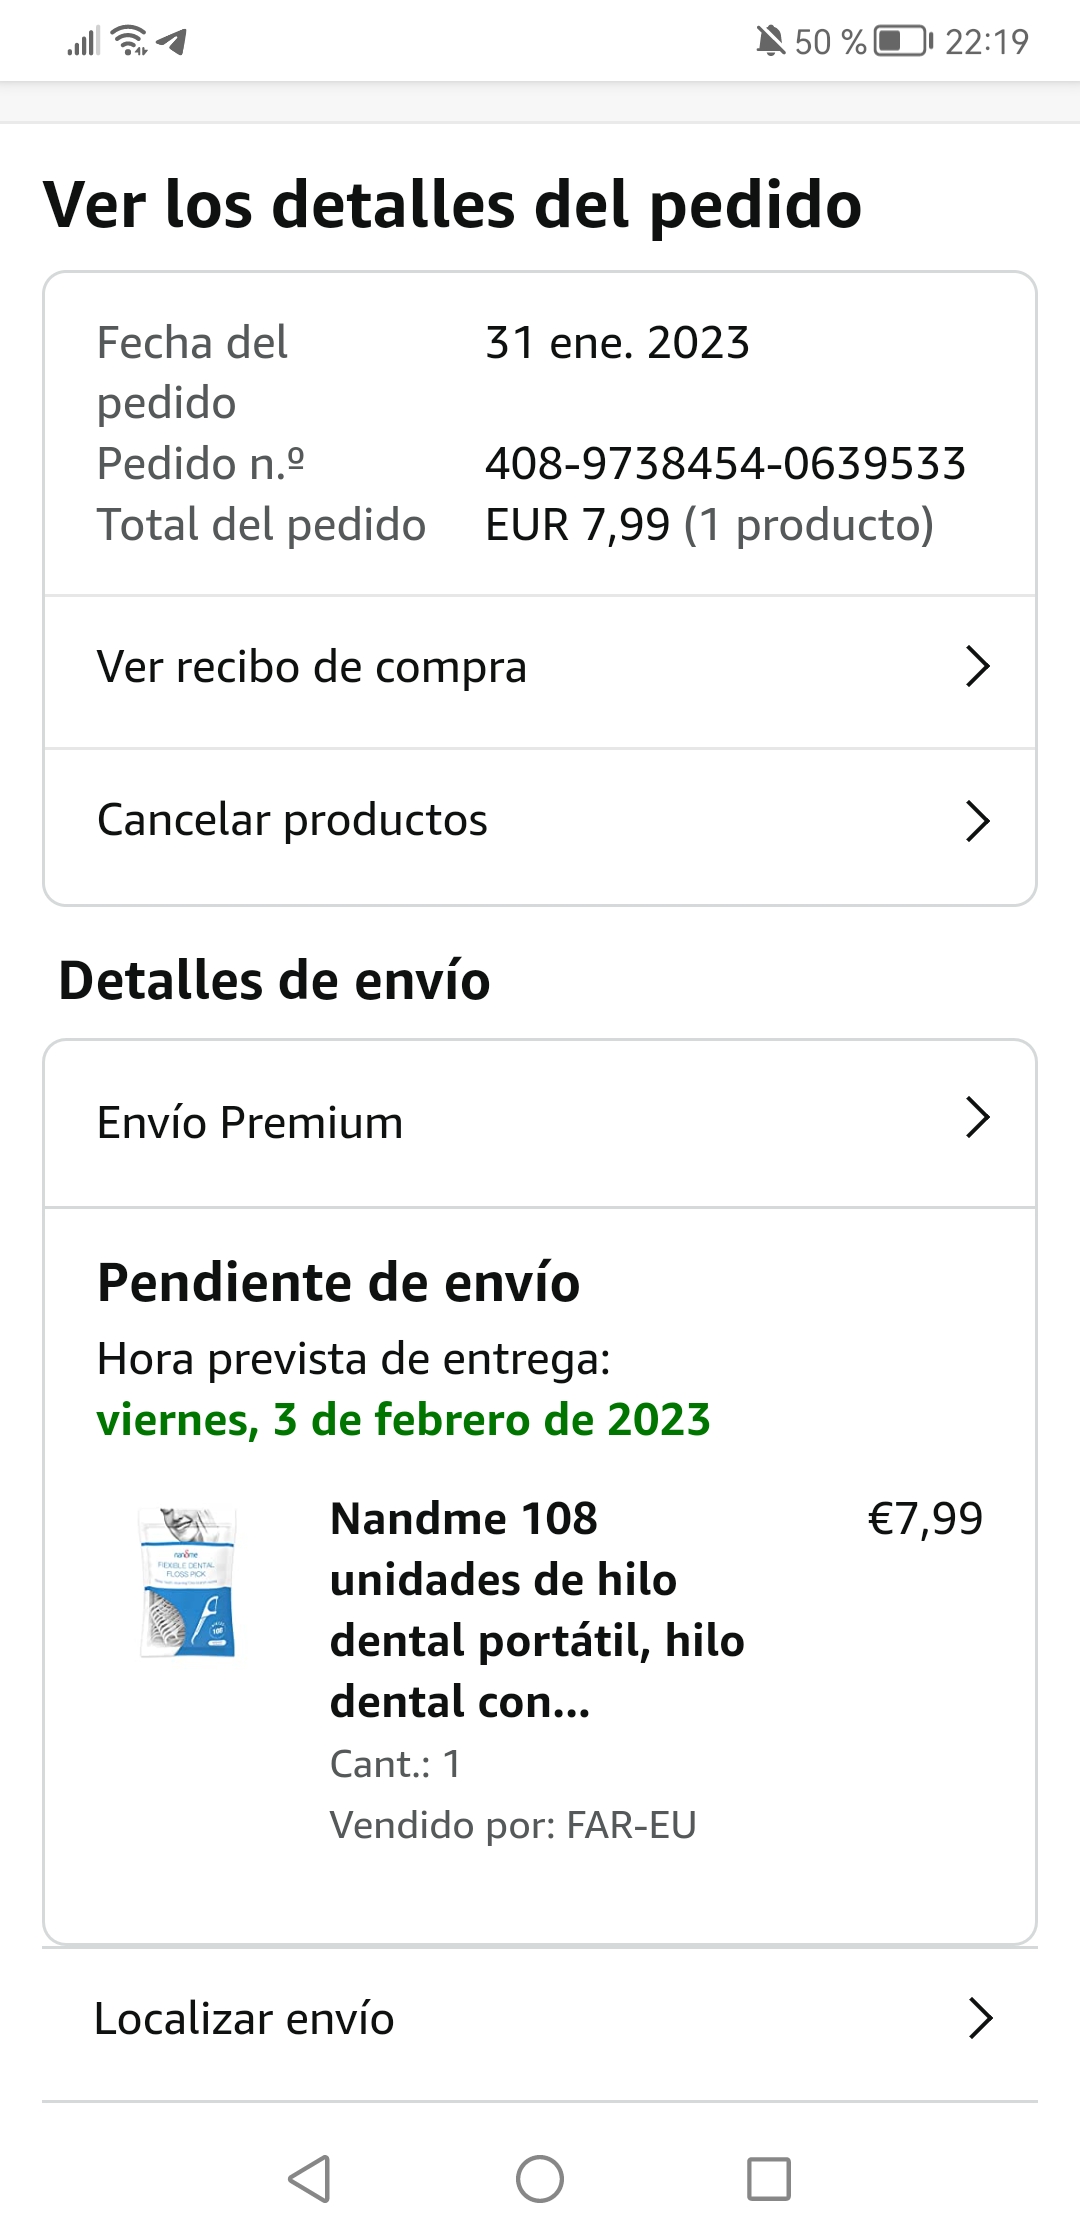1080x2240 pixels.
Task: Expand the Envío Premium chevron arrow
Action: coord(977,1118)
